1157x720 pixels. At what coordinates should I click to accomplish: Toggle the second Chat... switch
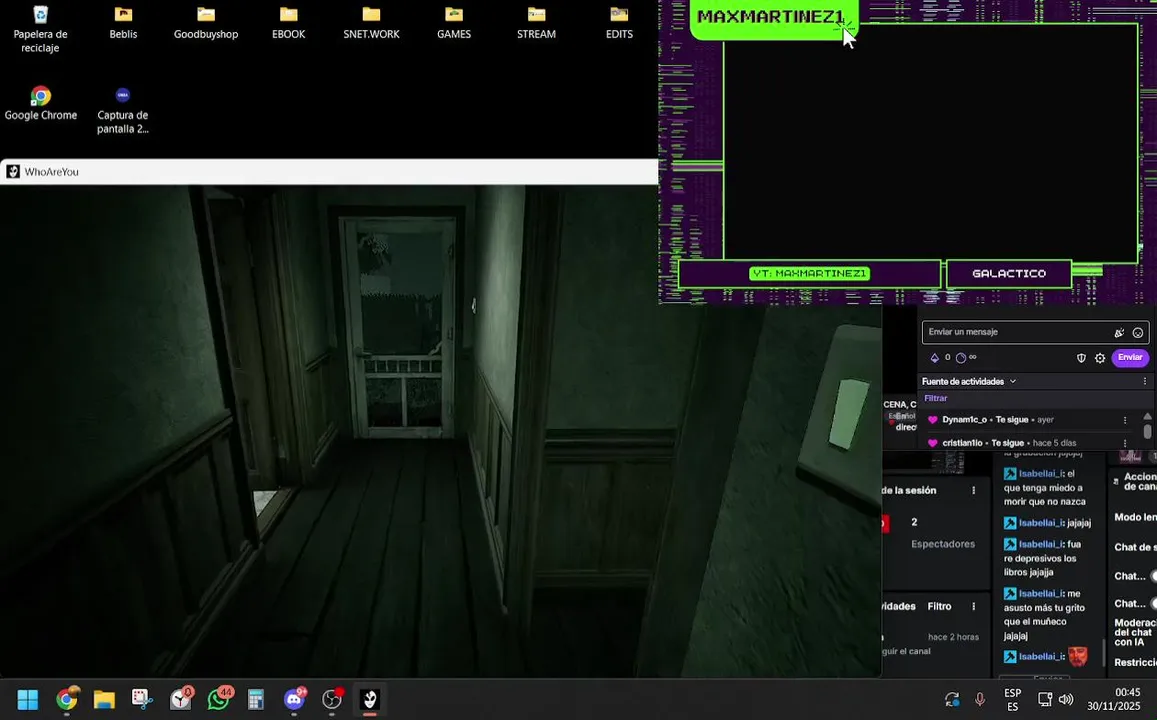(1152, 603)
